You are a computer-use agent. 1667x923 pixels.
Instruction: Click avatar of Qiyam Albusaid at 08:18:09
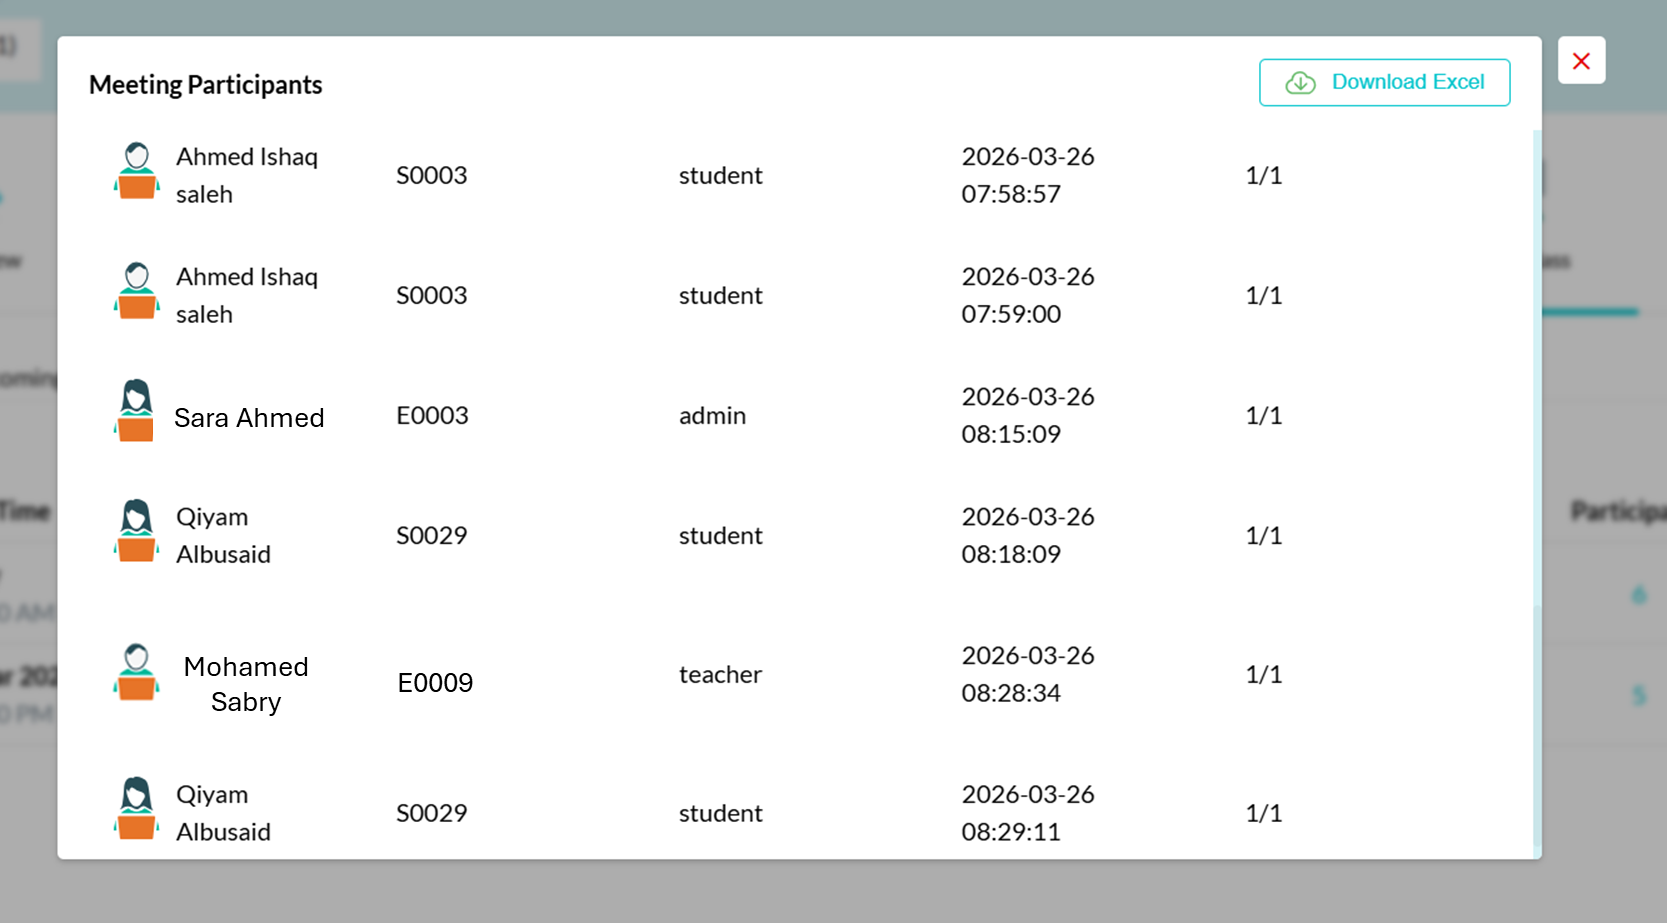(x=137, y=531)
